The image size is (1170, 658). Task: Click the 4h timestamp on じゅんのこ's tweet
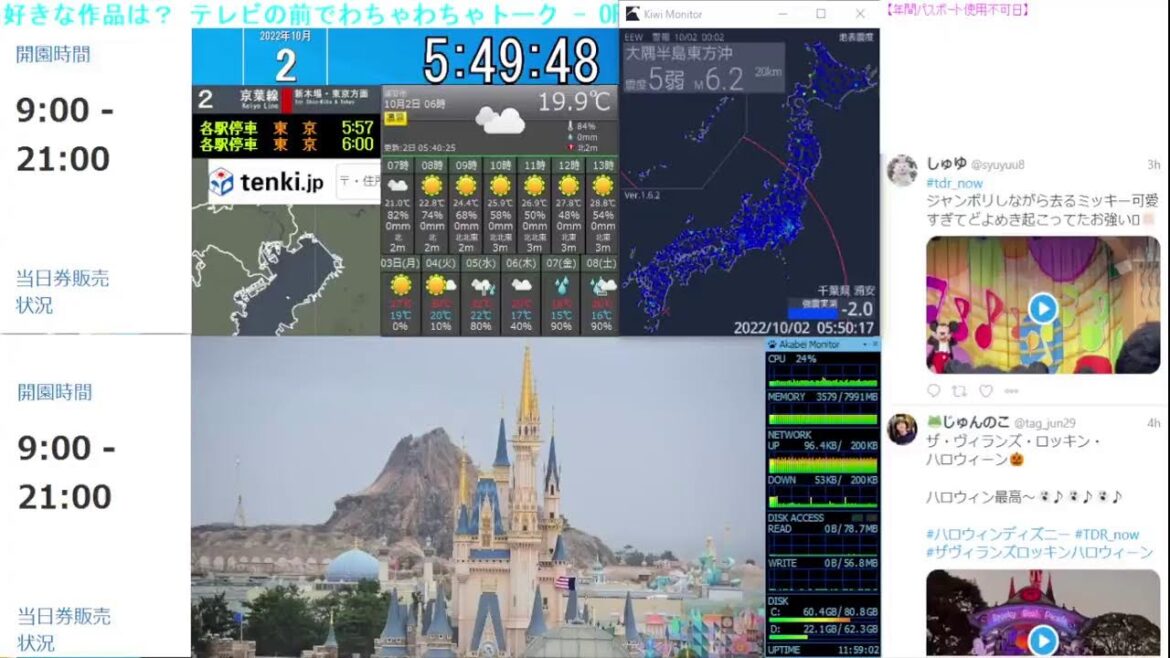coord(1153,423)
